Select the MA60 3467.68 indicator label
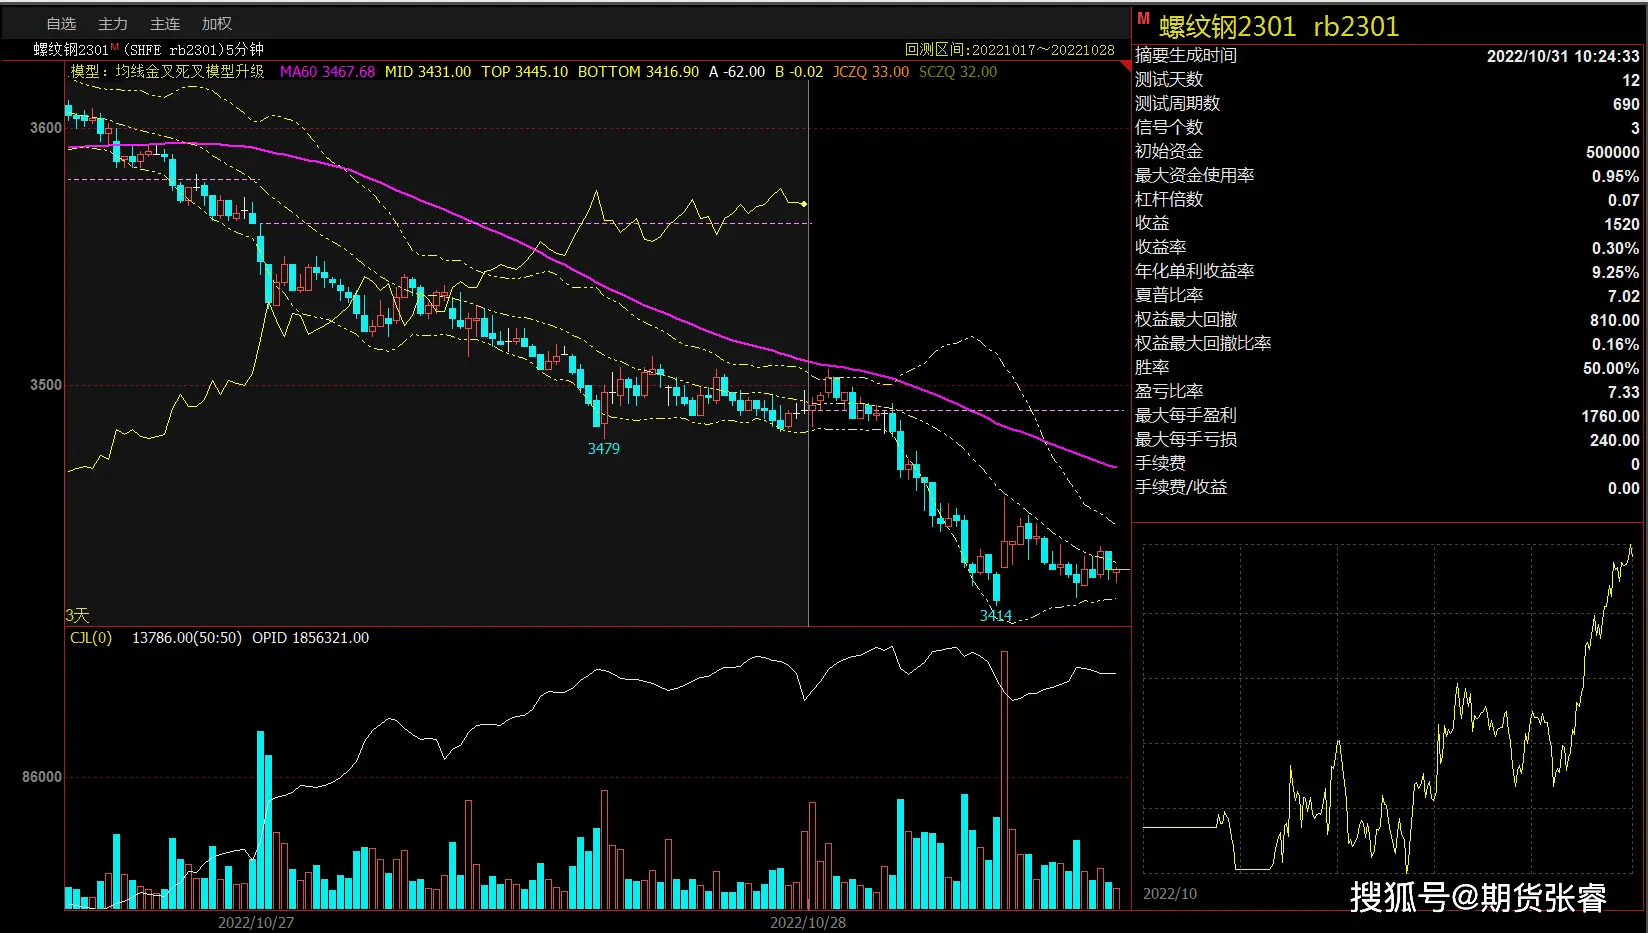Screen dimensions: 1648x933 click(x=327, y=72)
